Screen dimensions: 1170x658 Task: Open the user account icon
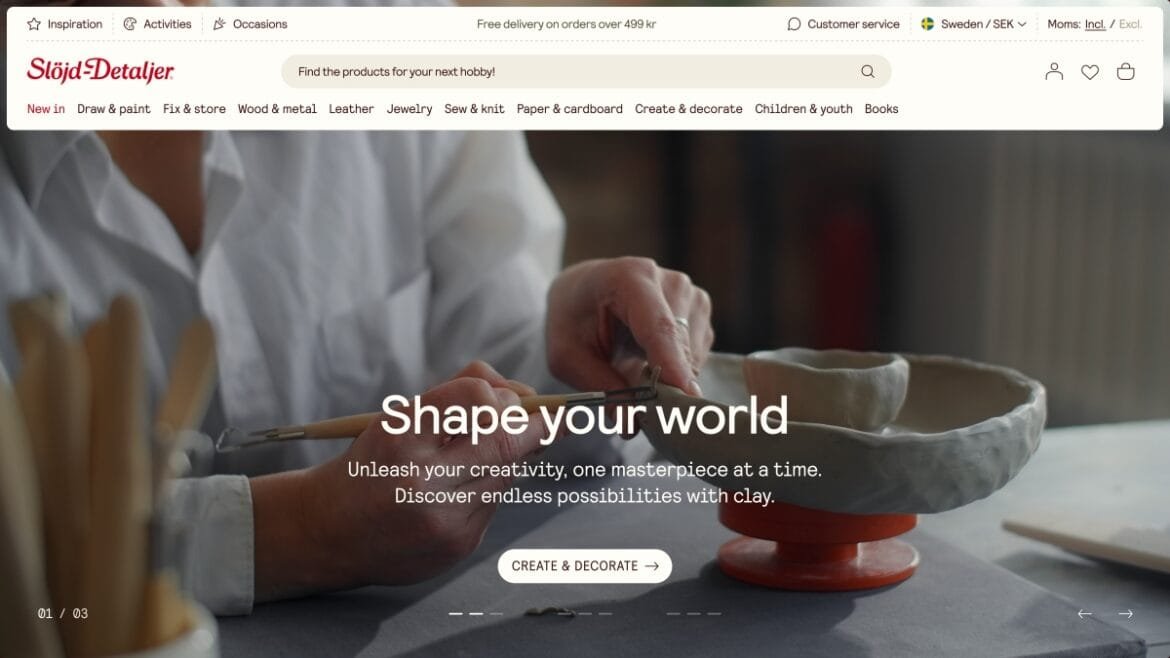point(1054,72)
